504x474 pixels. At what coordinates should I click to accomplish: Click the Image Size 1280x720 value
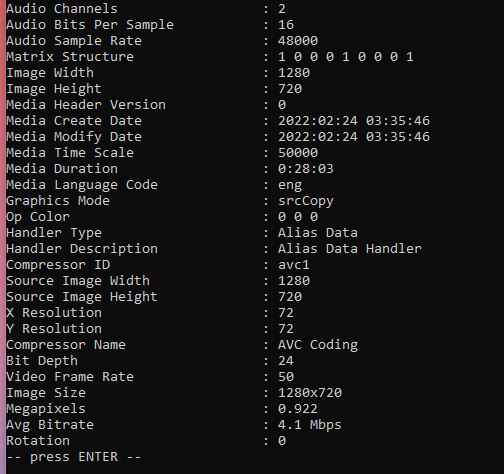pos(310,393)
